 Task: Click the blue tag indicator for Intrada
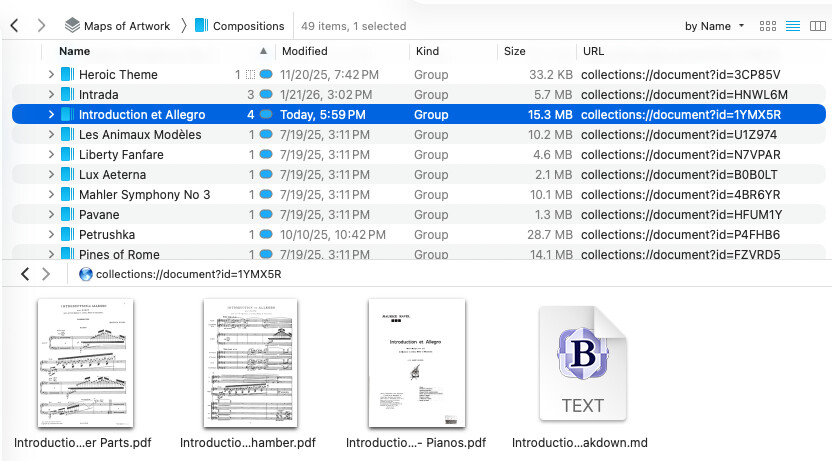266,94
